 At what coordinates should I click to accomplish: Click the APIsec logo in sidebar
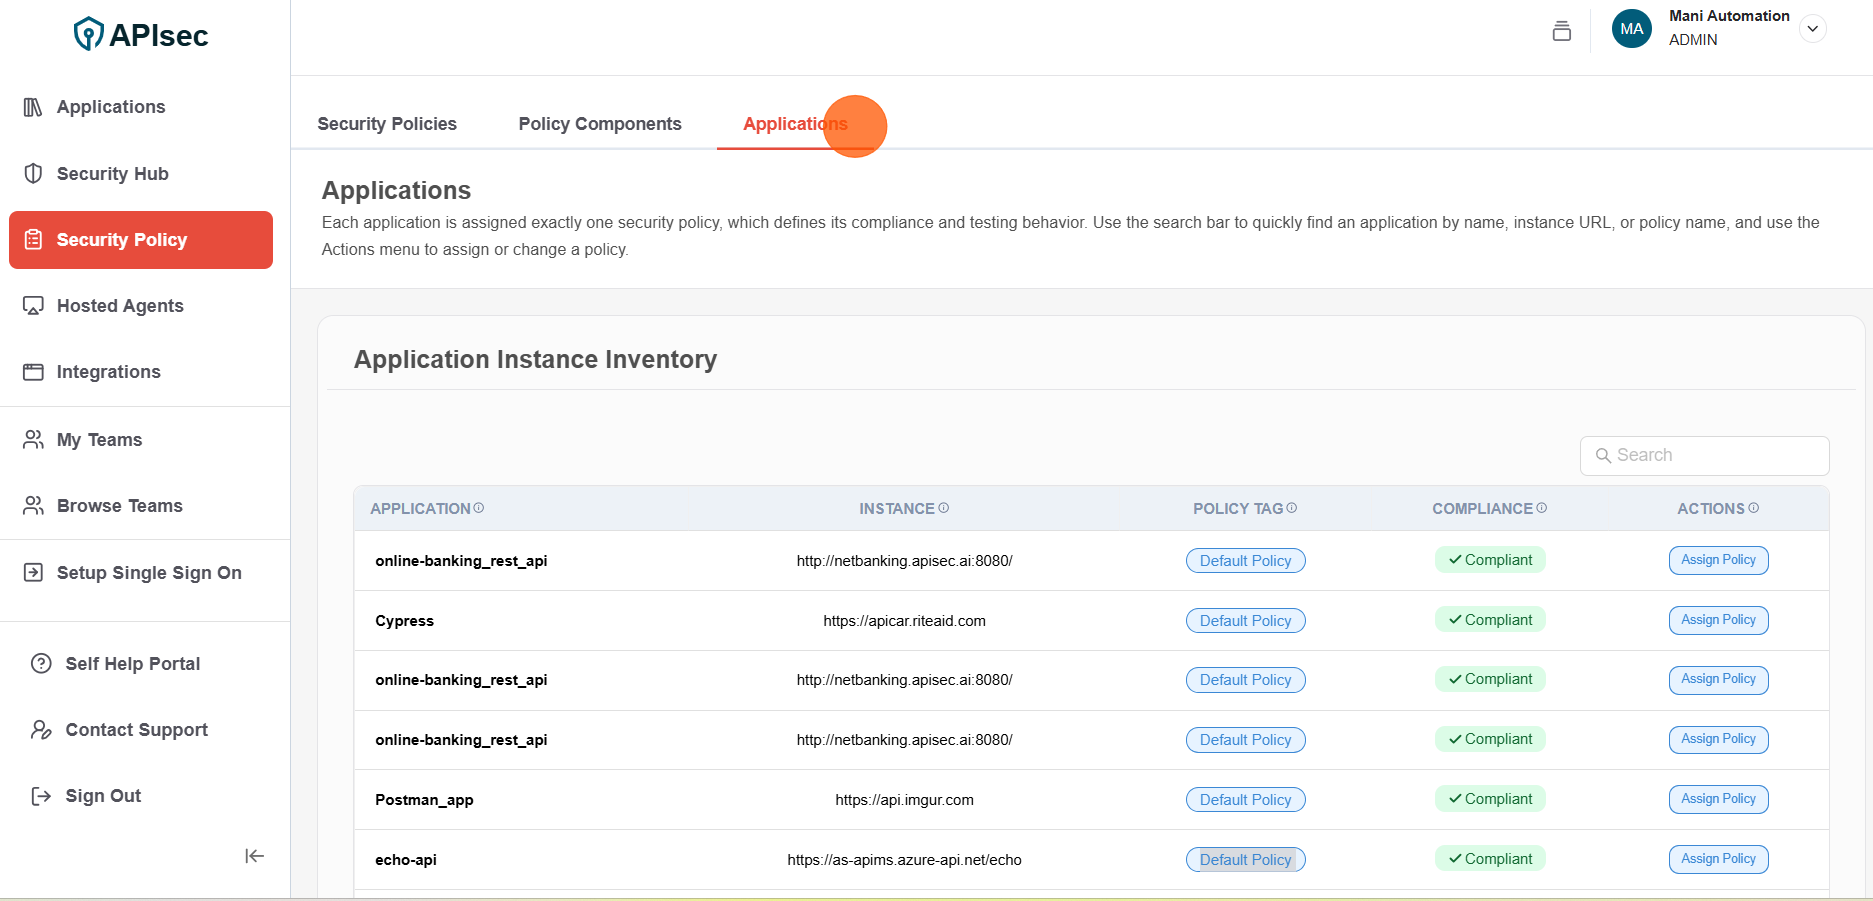[x=141, y=35]
